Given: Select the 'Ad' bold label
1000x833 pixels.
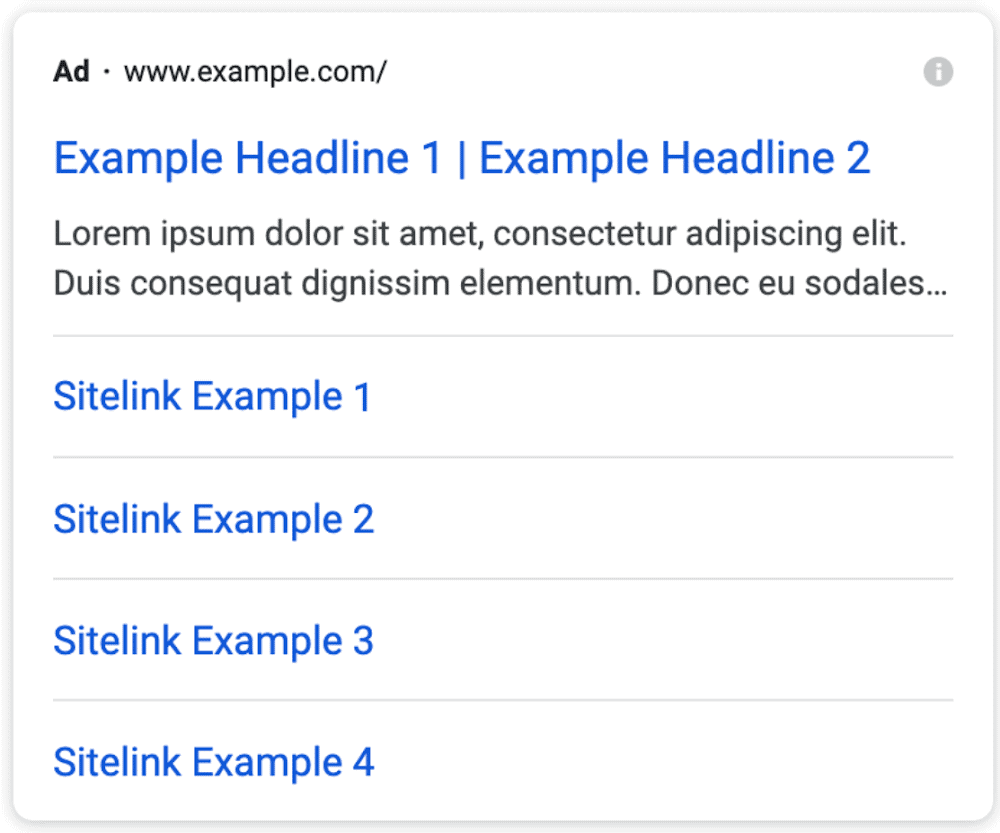Looking at the screenshot, I should click(68, 71).
